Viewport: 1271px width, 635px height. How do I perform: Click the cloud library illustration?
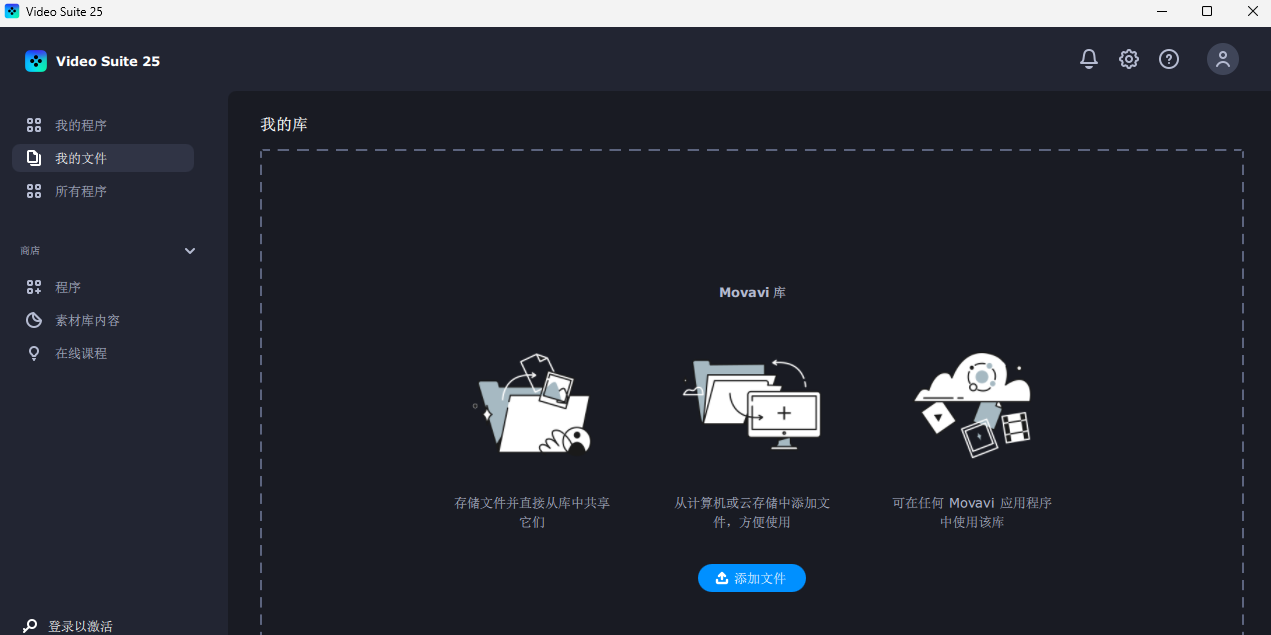(972, 403)
